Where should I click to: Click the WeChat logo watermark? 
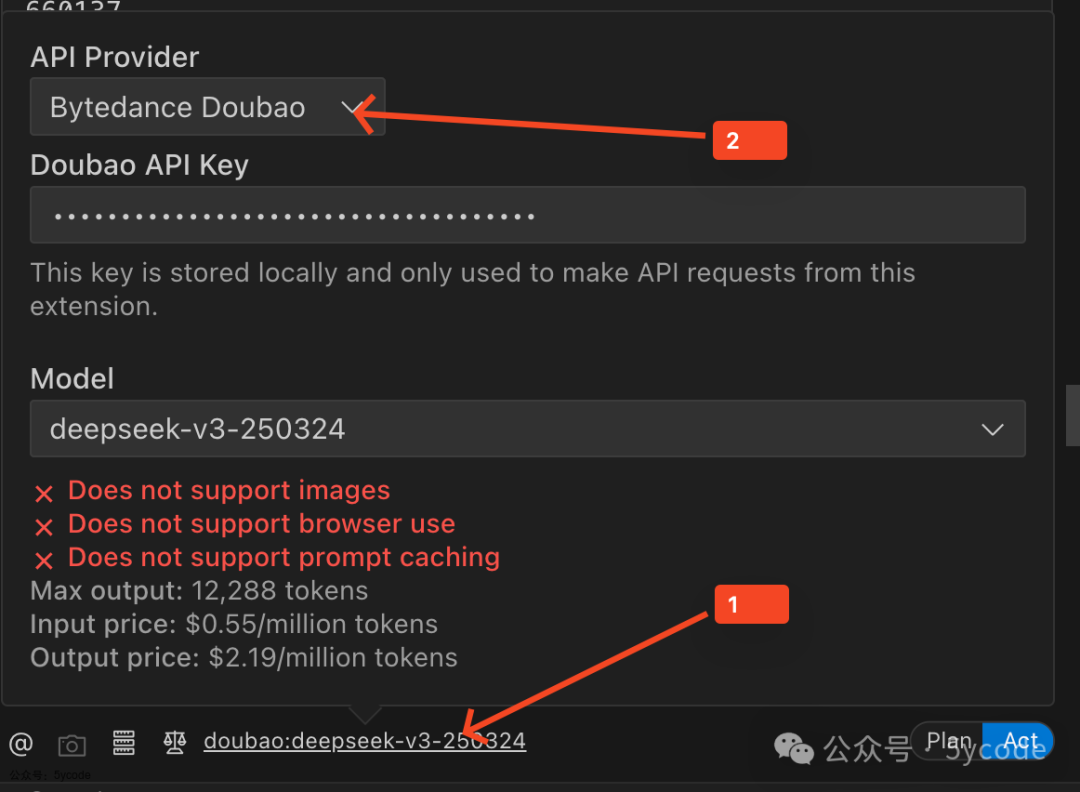click(x=796, y=747)
